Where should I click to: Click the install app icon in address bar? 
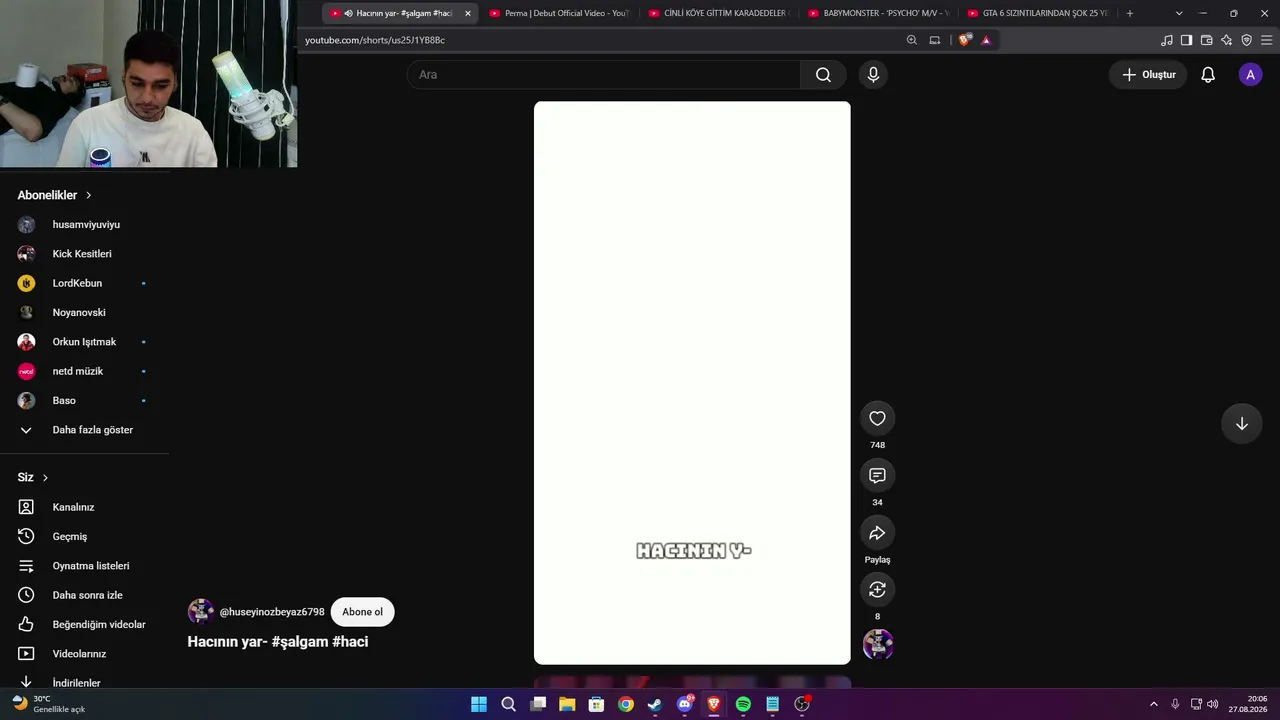coord(935,40)
